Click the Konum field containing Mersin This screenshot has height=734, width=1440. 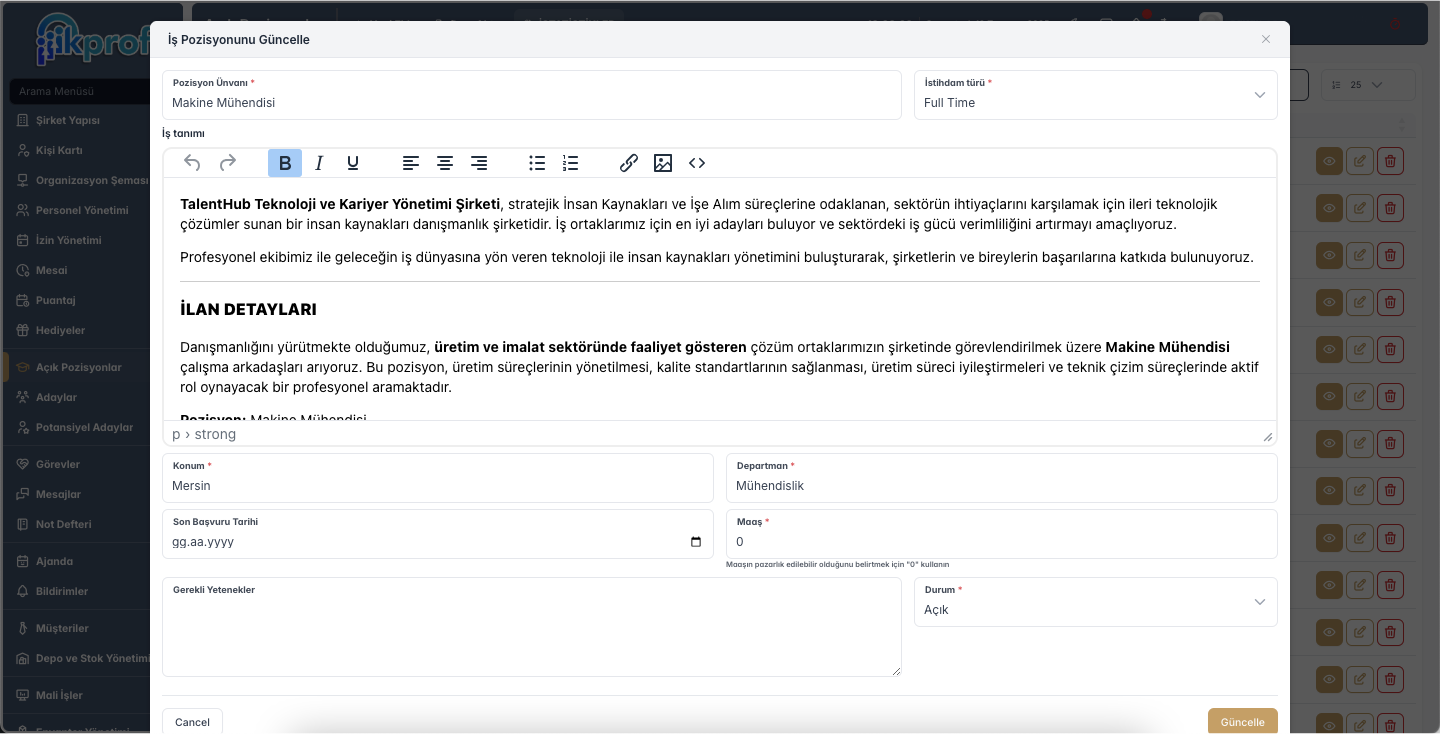(x=438, y=478)
